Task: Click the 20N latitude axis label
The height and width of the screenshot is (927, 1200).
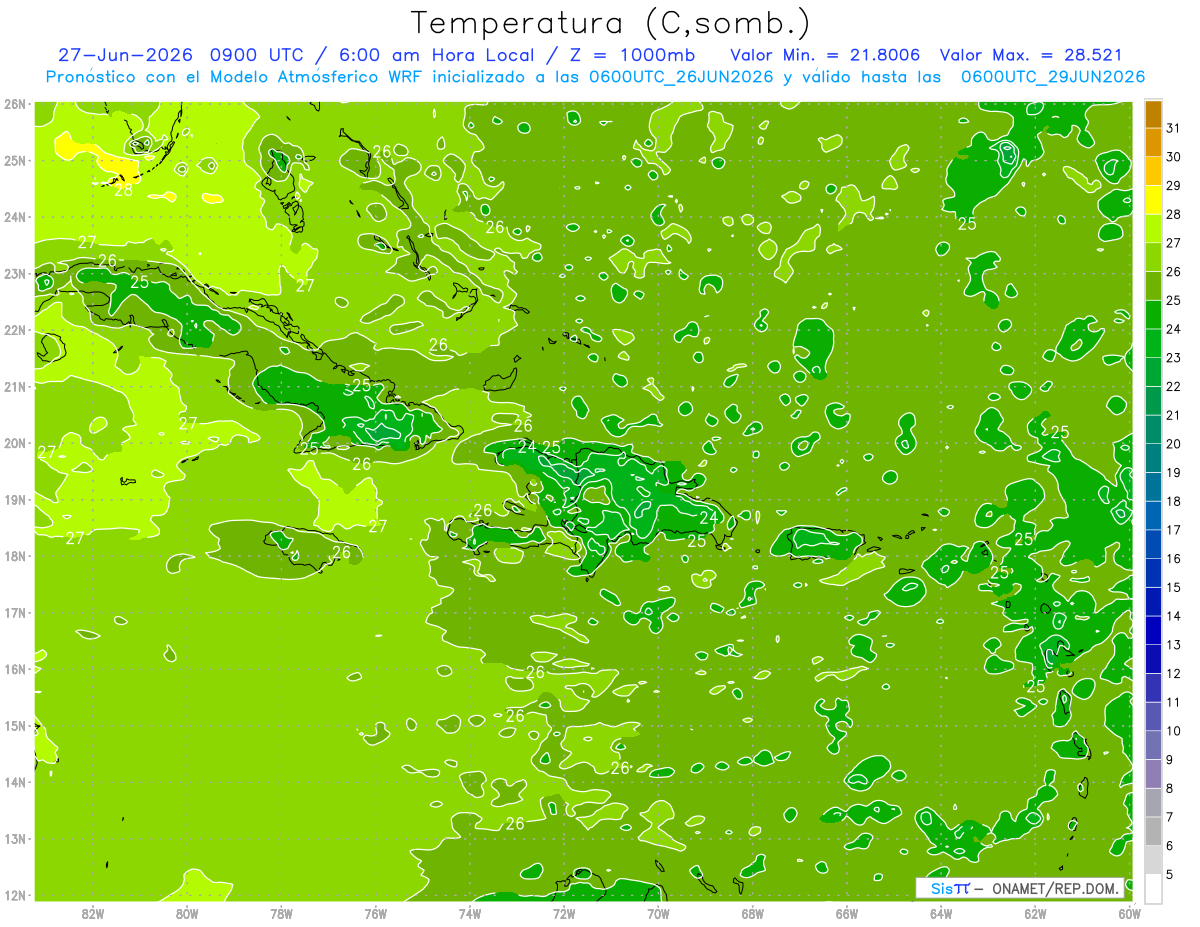Action: click(15, 443)
